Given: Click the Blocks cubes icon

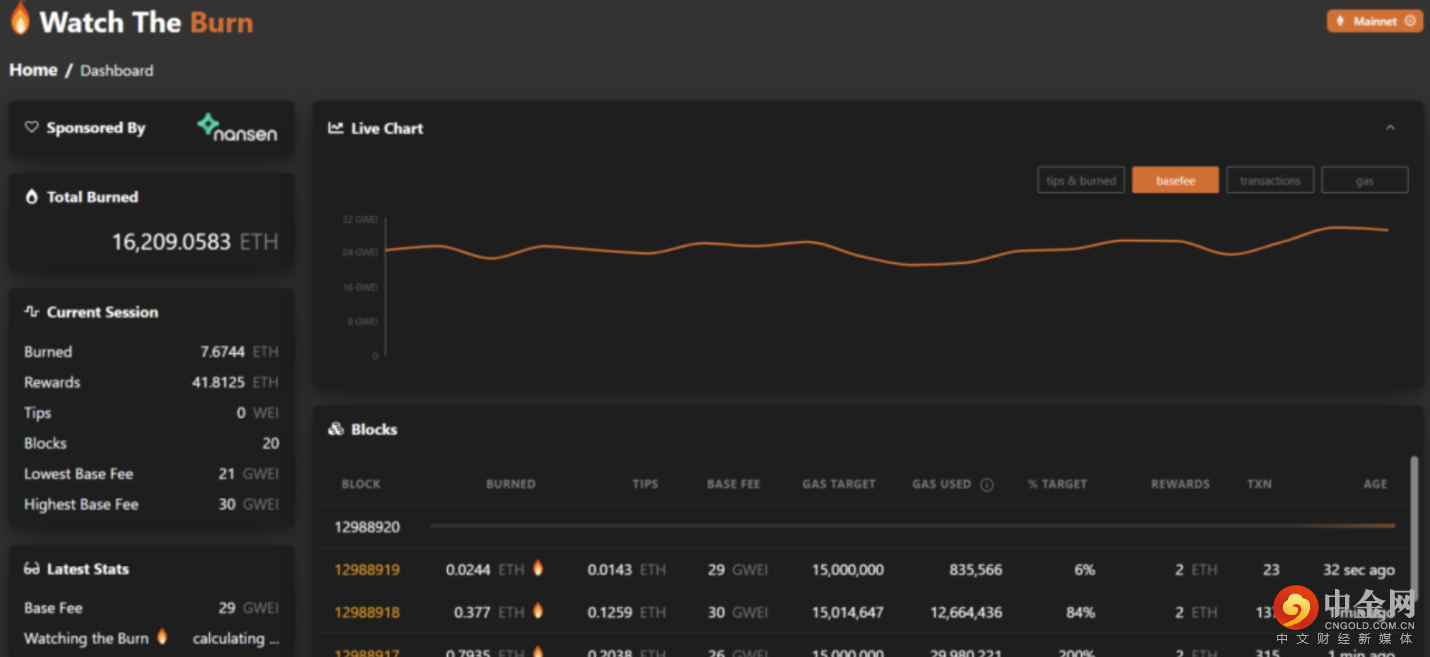Looking at the screenshot, I should tap(336, 429).
